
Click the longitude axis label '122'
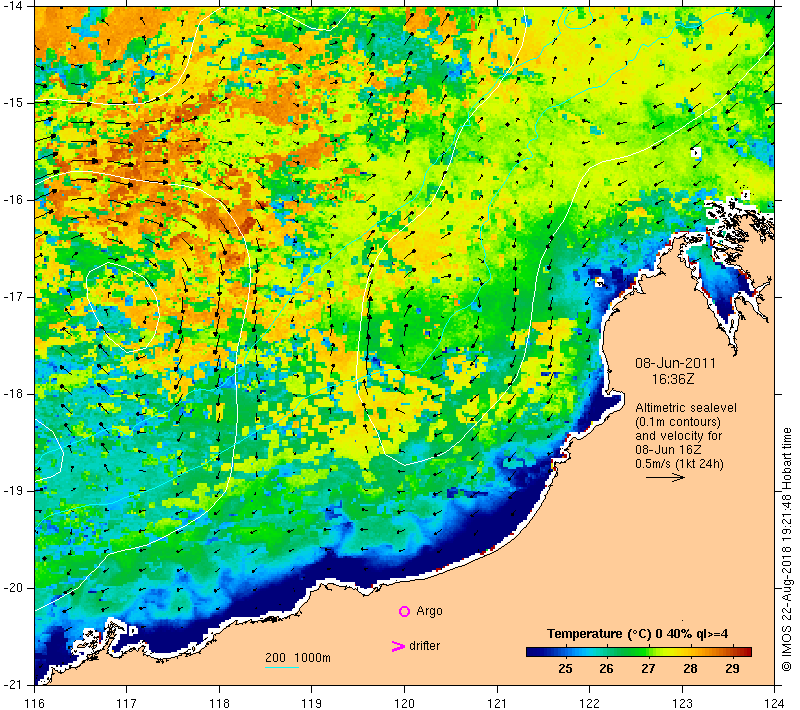click(589, 703)
